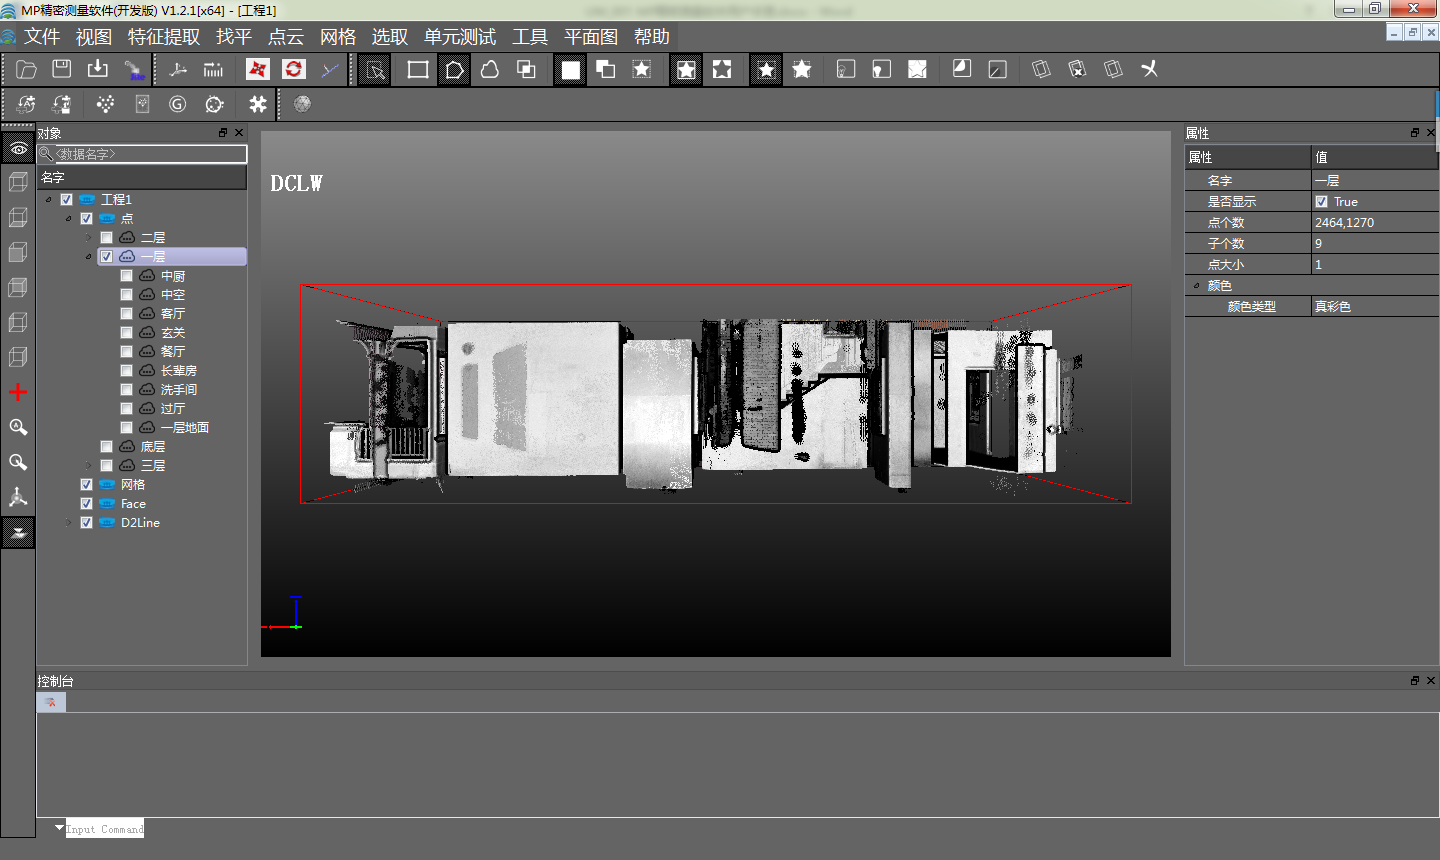This screenshot has width=1440, height=860.
Task: Click the sphere mesh icon in toolbar
Action: point(302,104)
